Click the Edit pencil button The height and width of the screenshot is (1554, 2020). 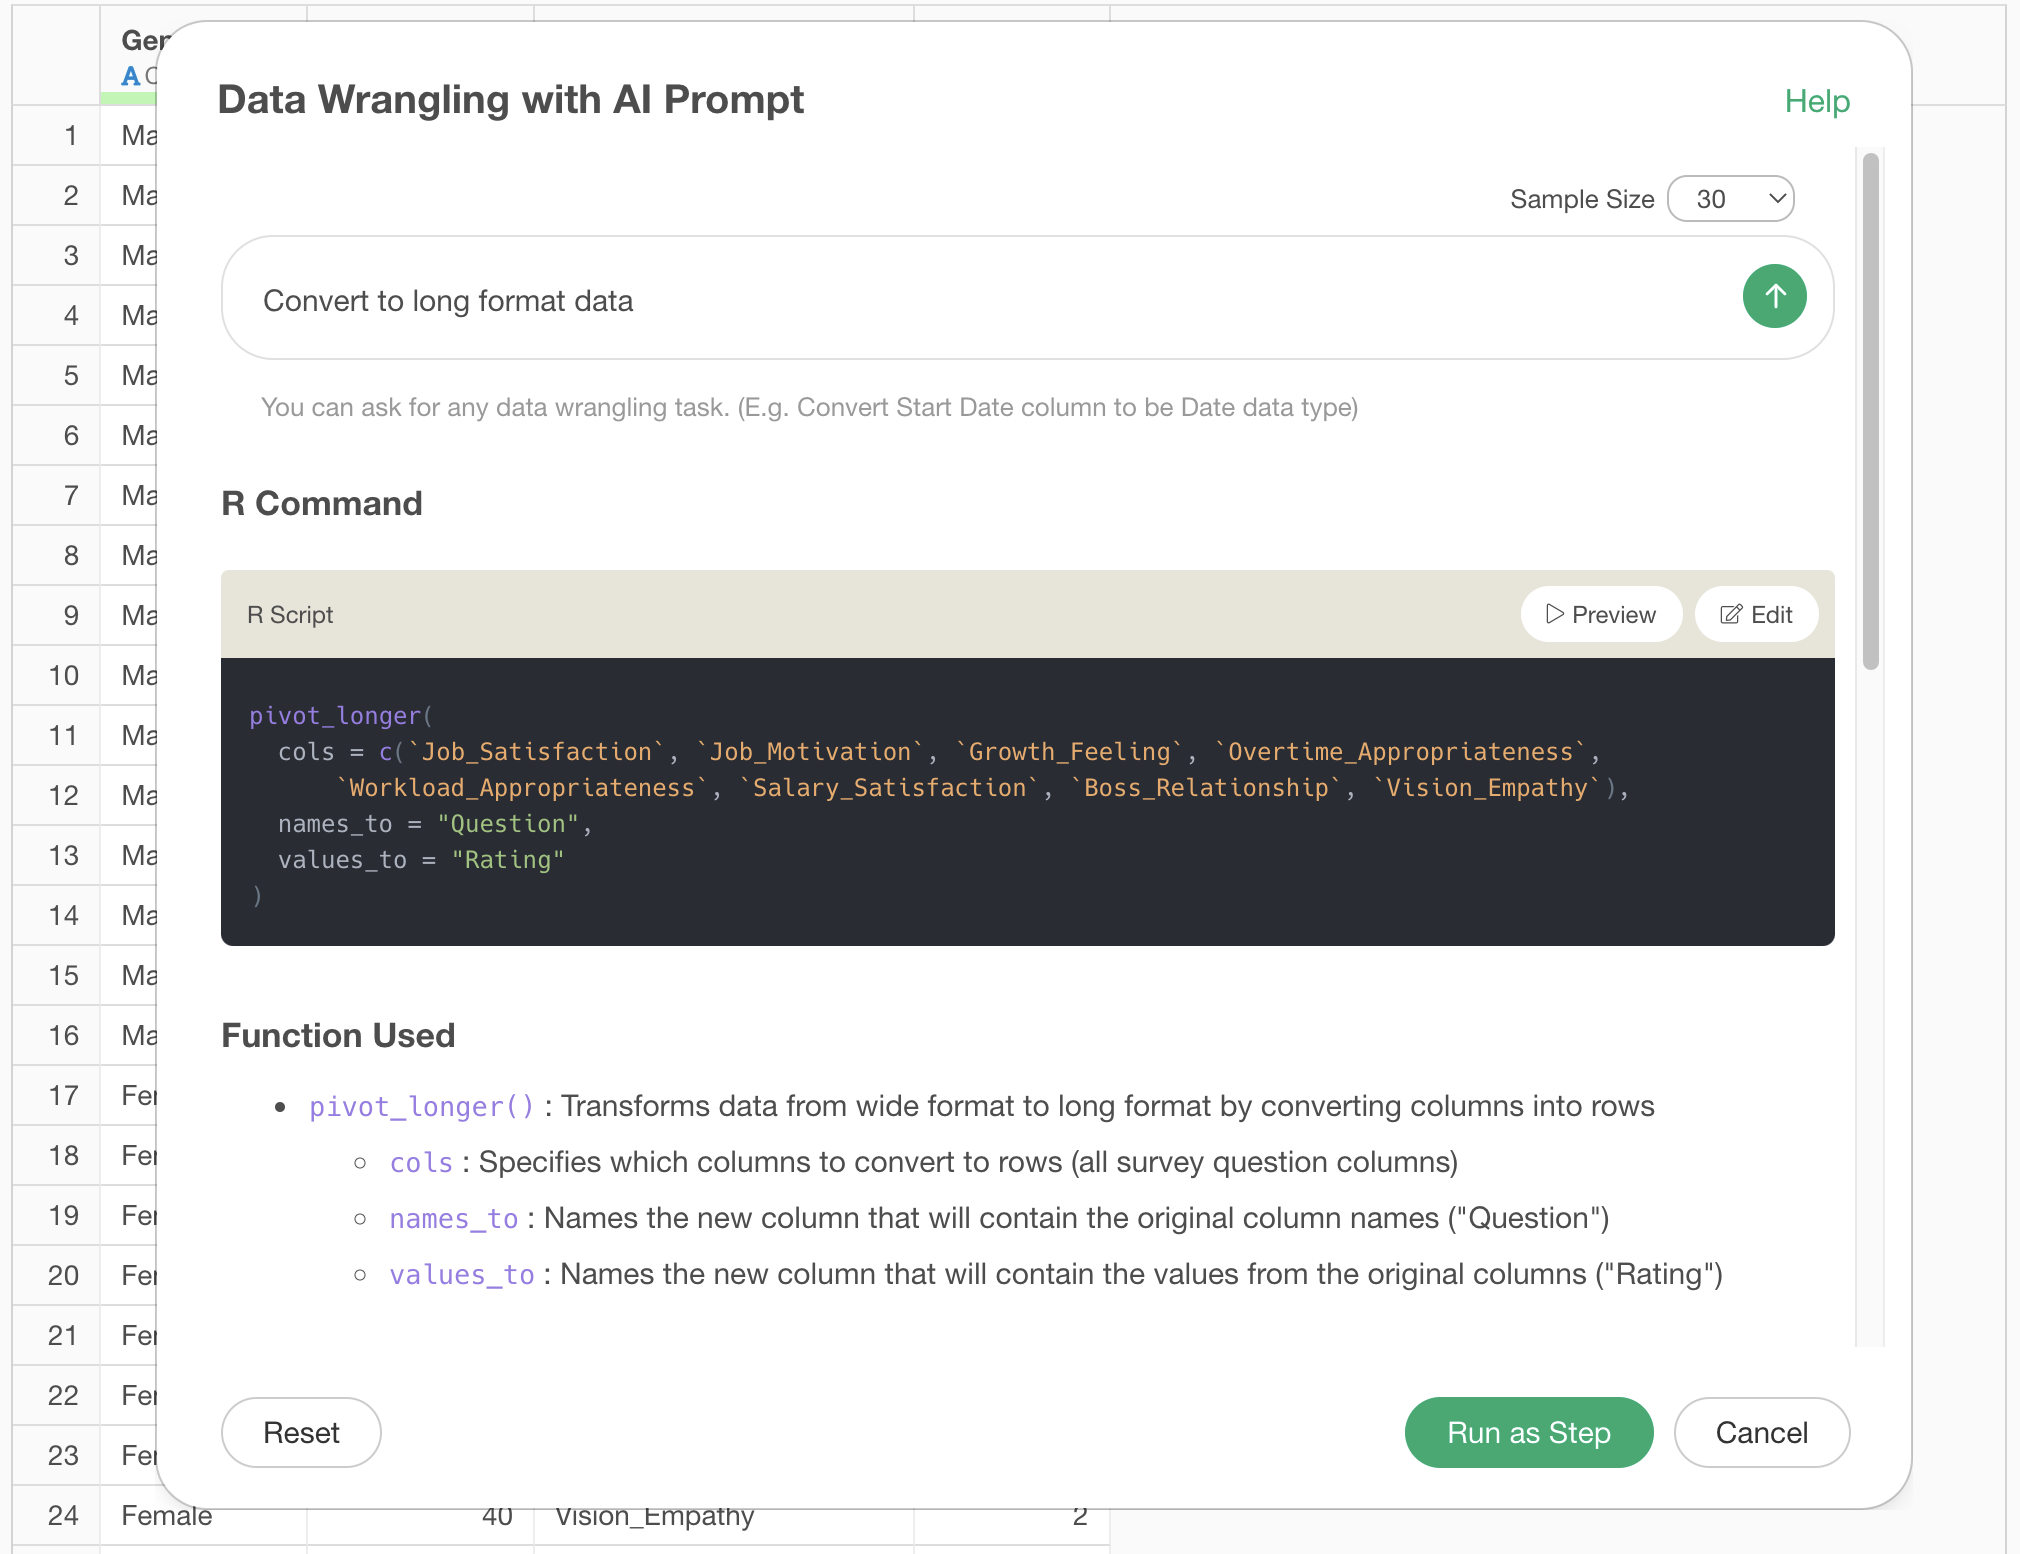[1756, 614]
